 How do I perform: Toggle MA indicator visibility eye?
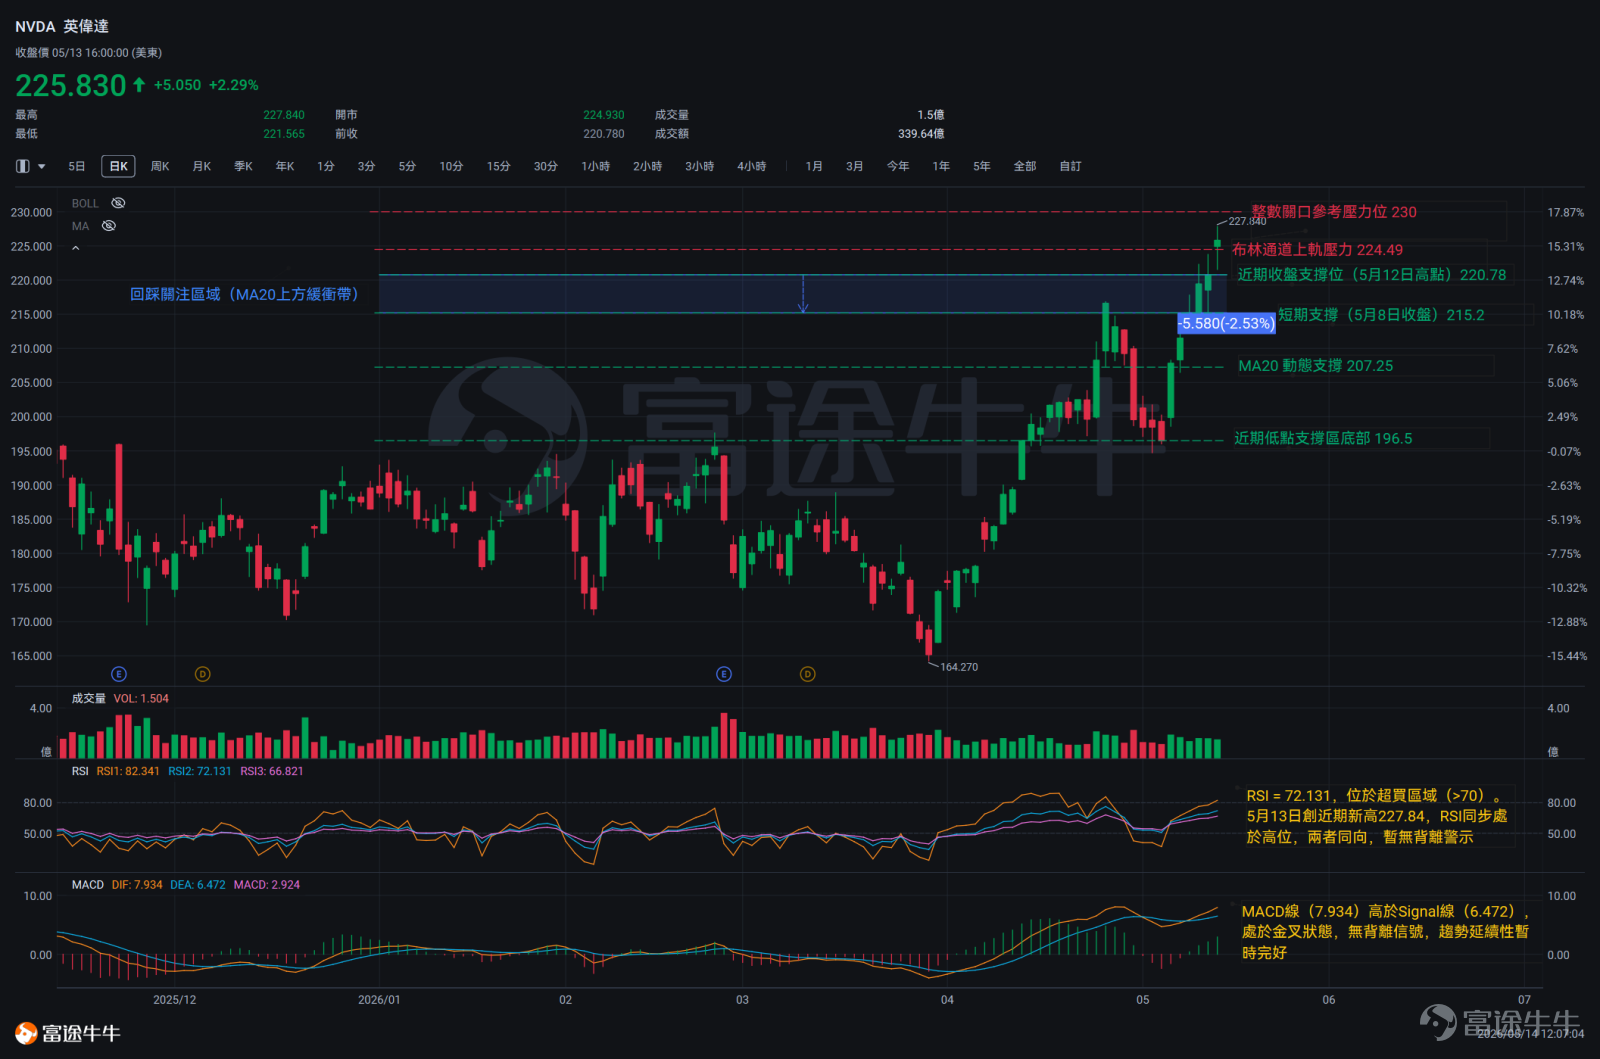pyautogui.click(x=109, y=226)
